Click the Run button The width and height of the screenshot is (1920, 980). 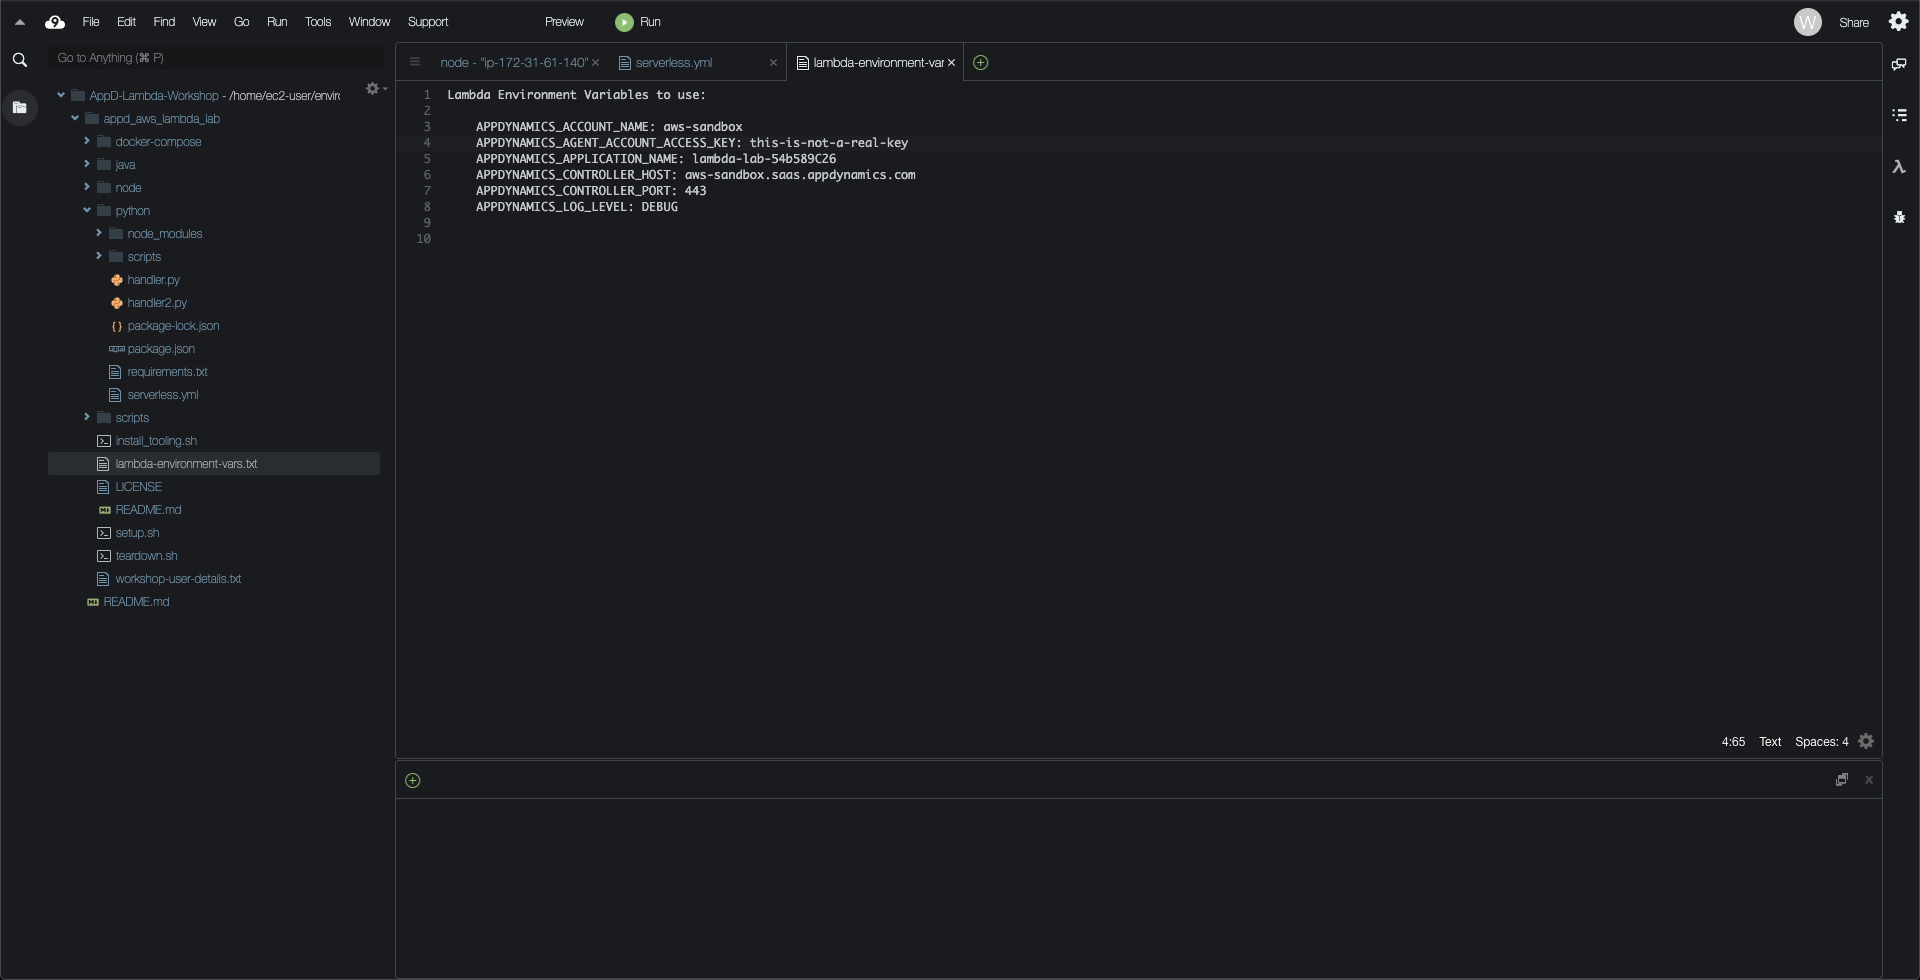click(638, 22)
